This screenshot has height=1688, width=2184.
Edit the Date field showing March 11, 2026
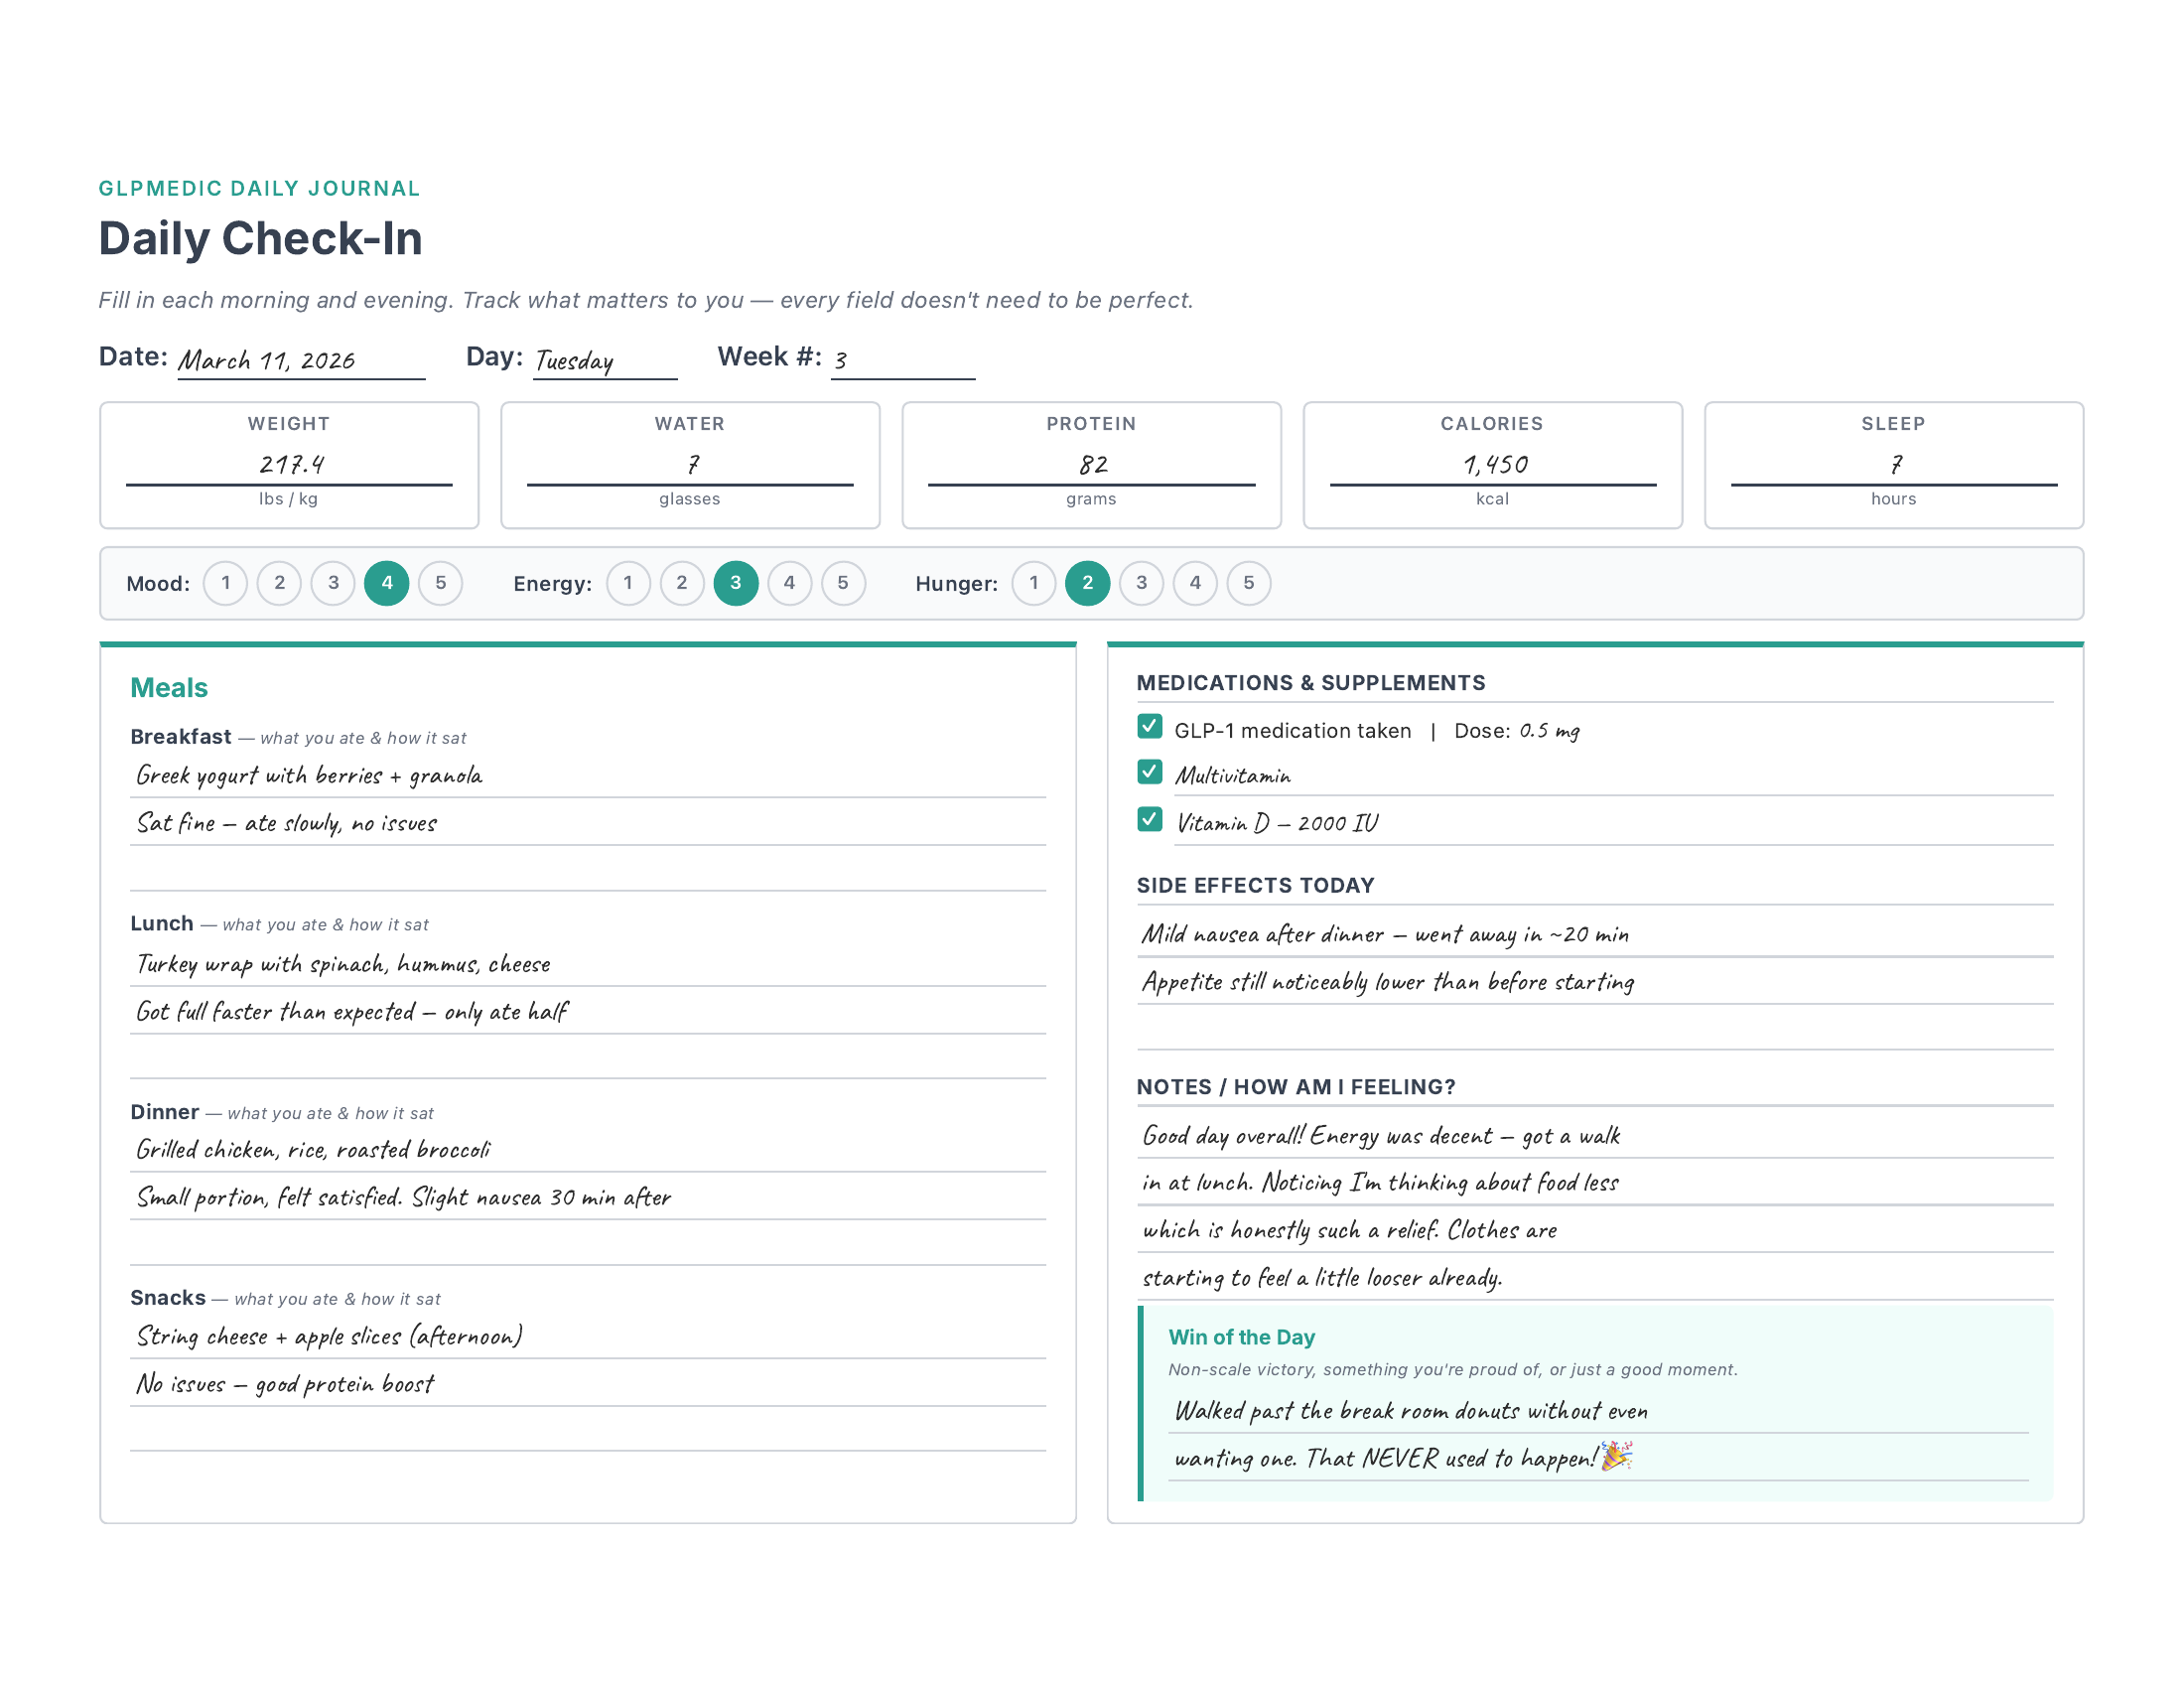point(300,360)
